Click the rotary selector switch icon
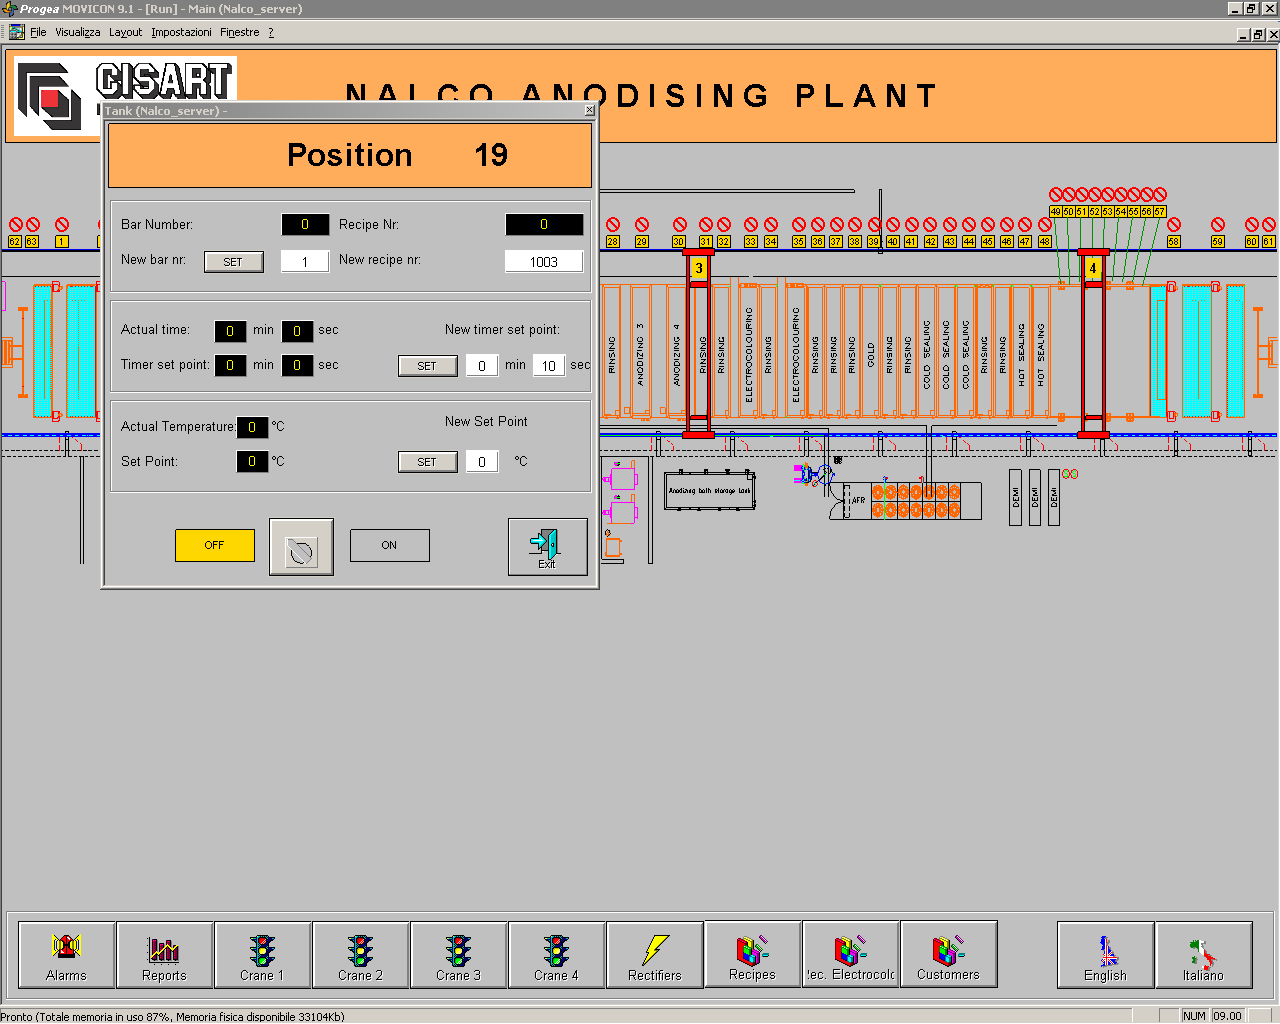 301,546
